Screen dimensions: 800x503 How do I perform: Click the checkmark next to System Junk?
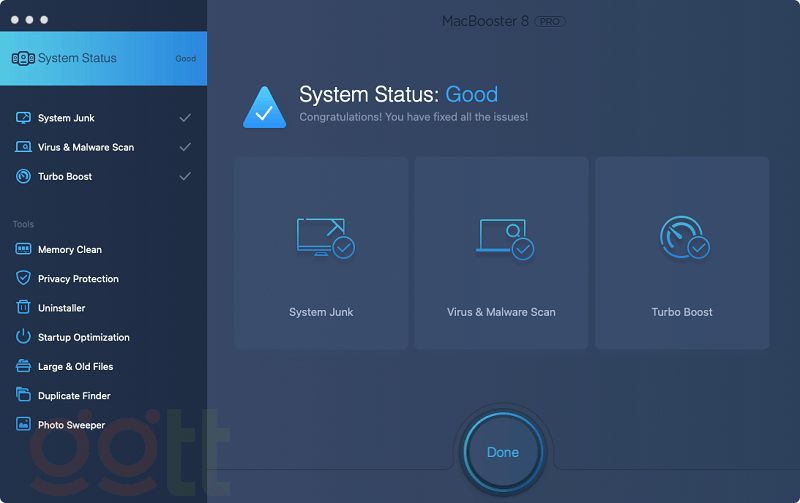[185, 118]
